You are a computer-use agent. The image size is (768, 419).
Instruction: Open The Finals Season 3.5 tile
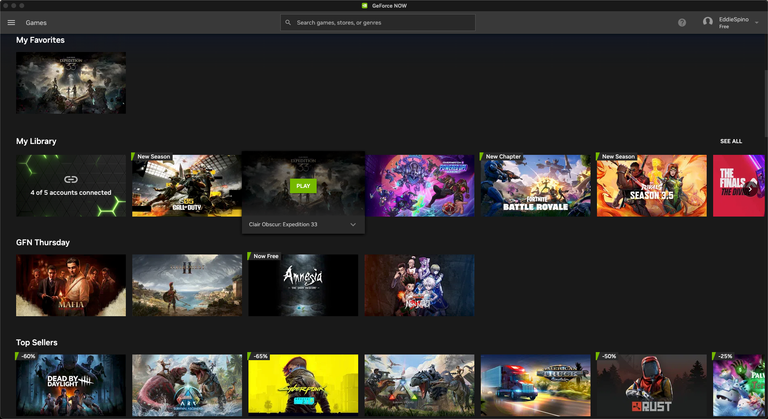(x=651, y=186)
